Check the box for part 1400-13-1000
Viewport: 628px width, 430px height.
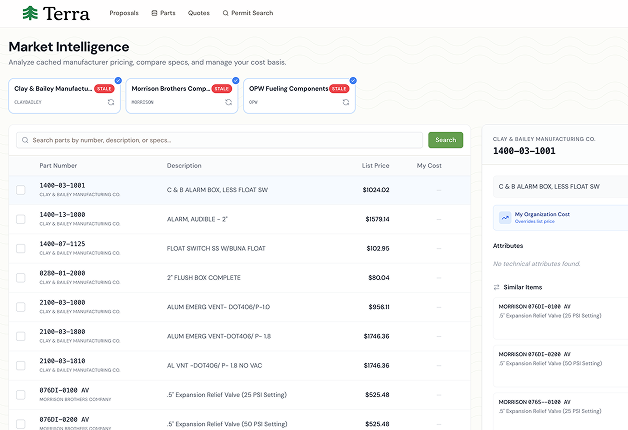20,219
